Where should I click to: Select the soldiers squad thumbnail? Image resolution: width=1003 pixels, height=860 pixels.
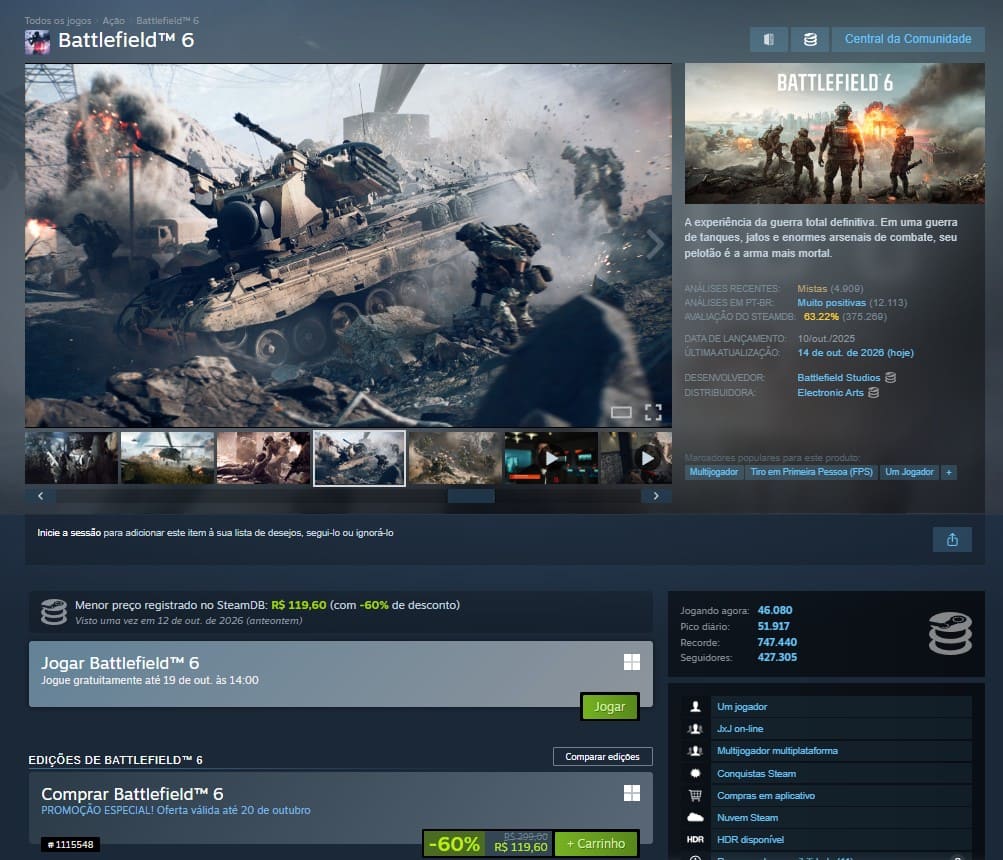[x=72, y=458]
